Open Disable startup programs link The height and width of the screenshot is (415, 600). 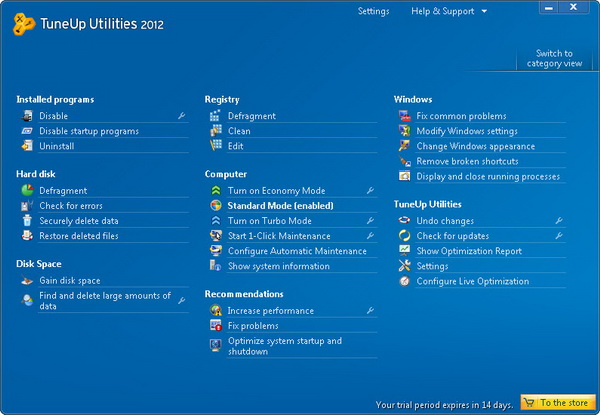pyautogui.click(x=89, y=131)
